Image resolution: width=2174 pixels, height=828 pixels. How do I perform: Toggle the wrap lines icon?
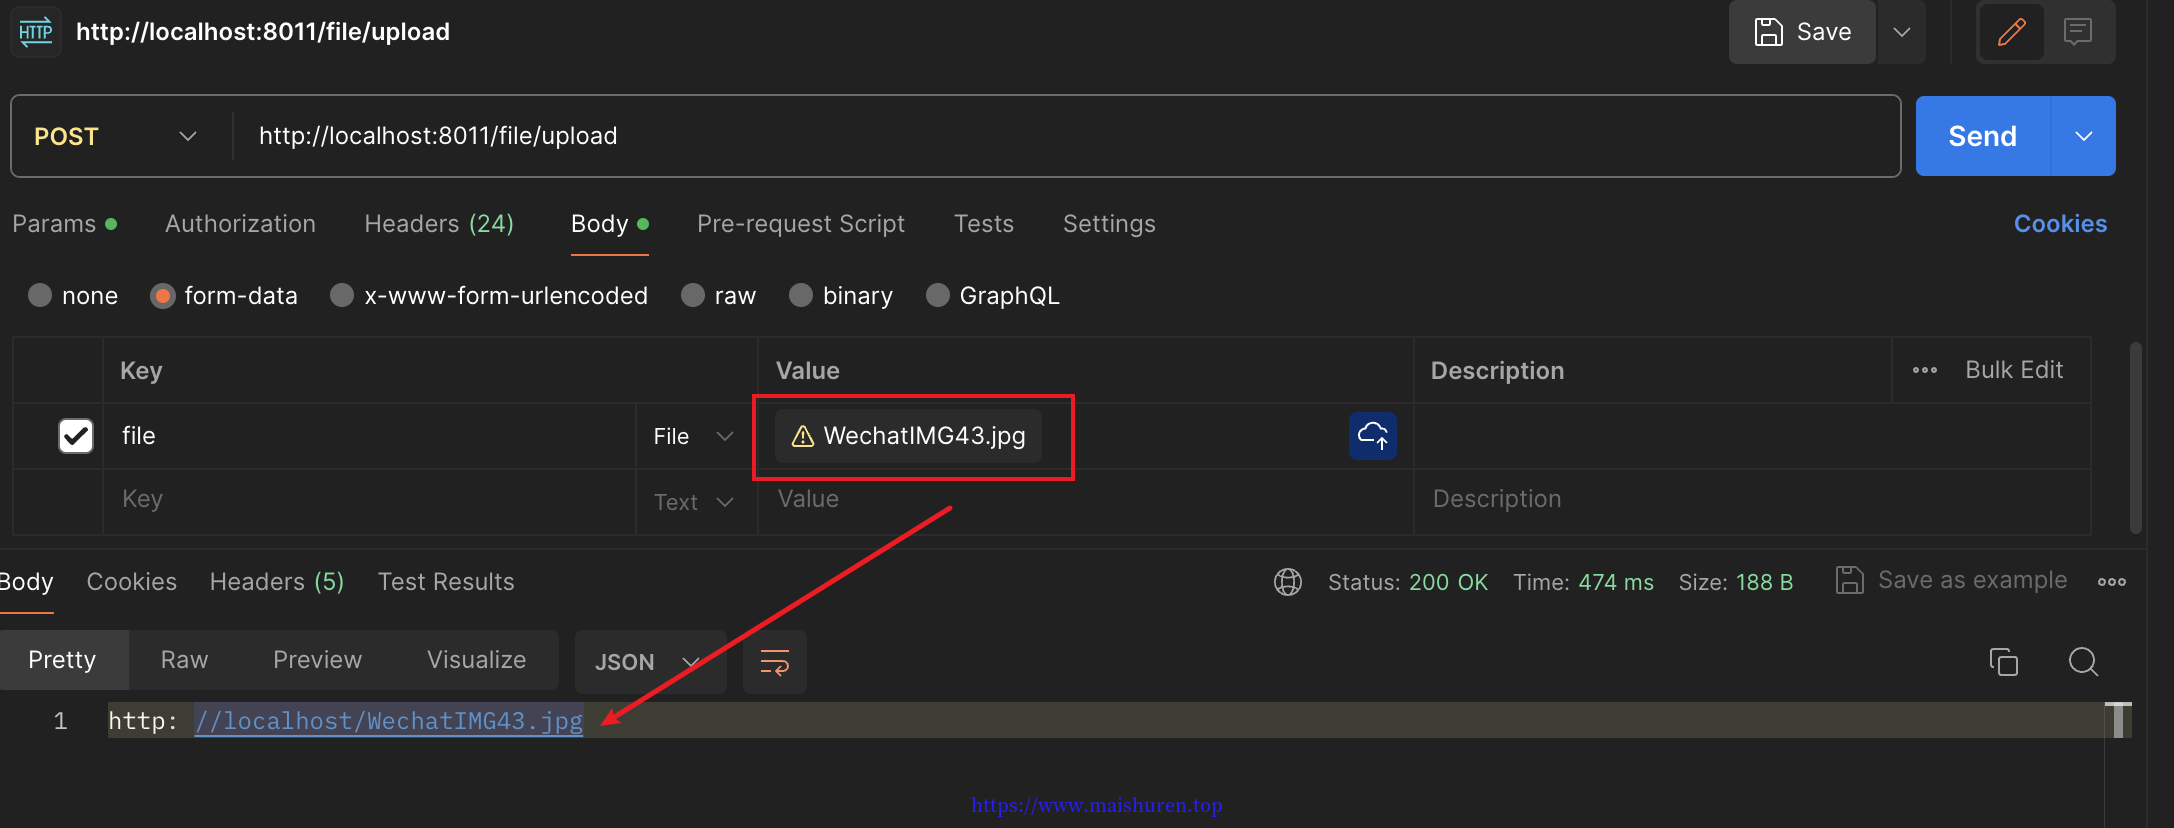[775, 662]
